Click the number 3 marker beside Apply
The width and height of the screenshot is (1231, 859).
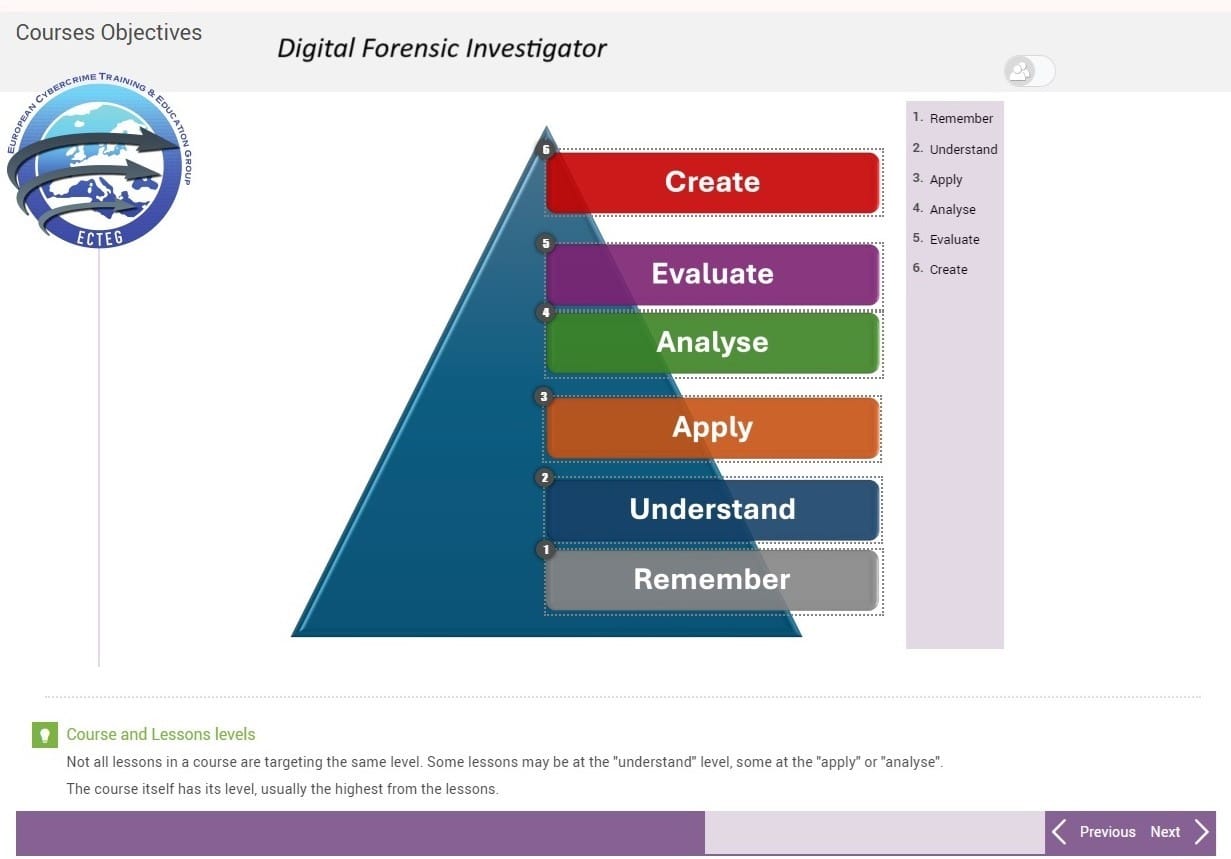click(544, 396)
